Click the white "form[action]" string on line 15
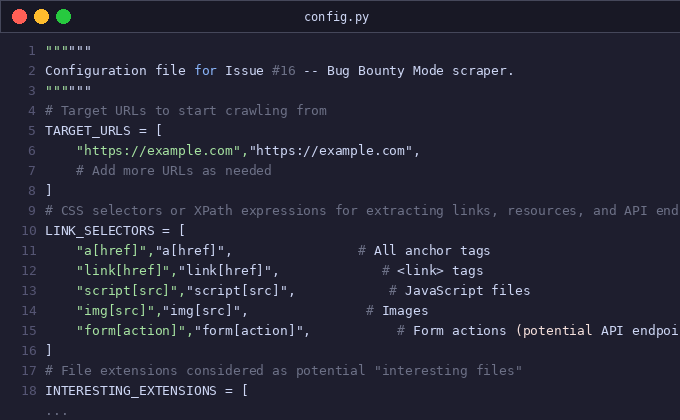Screen dimensions: 680x420 (x=248, y=330)
